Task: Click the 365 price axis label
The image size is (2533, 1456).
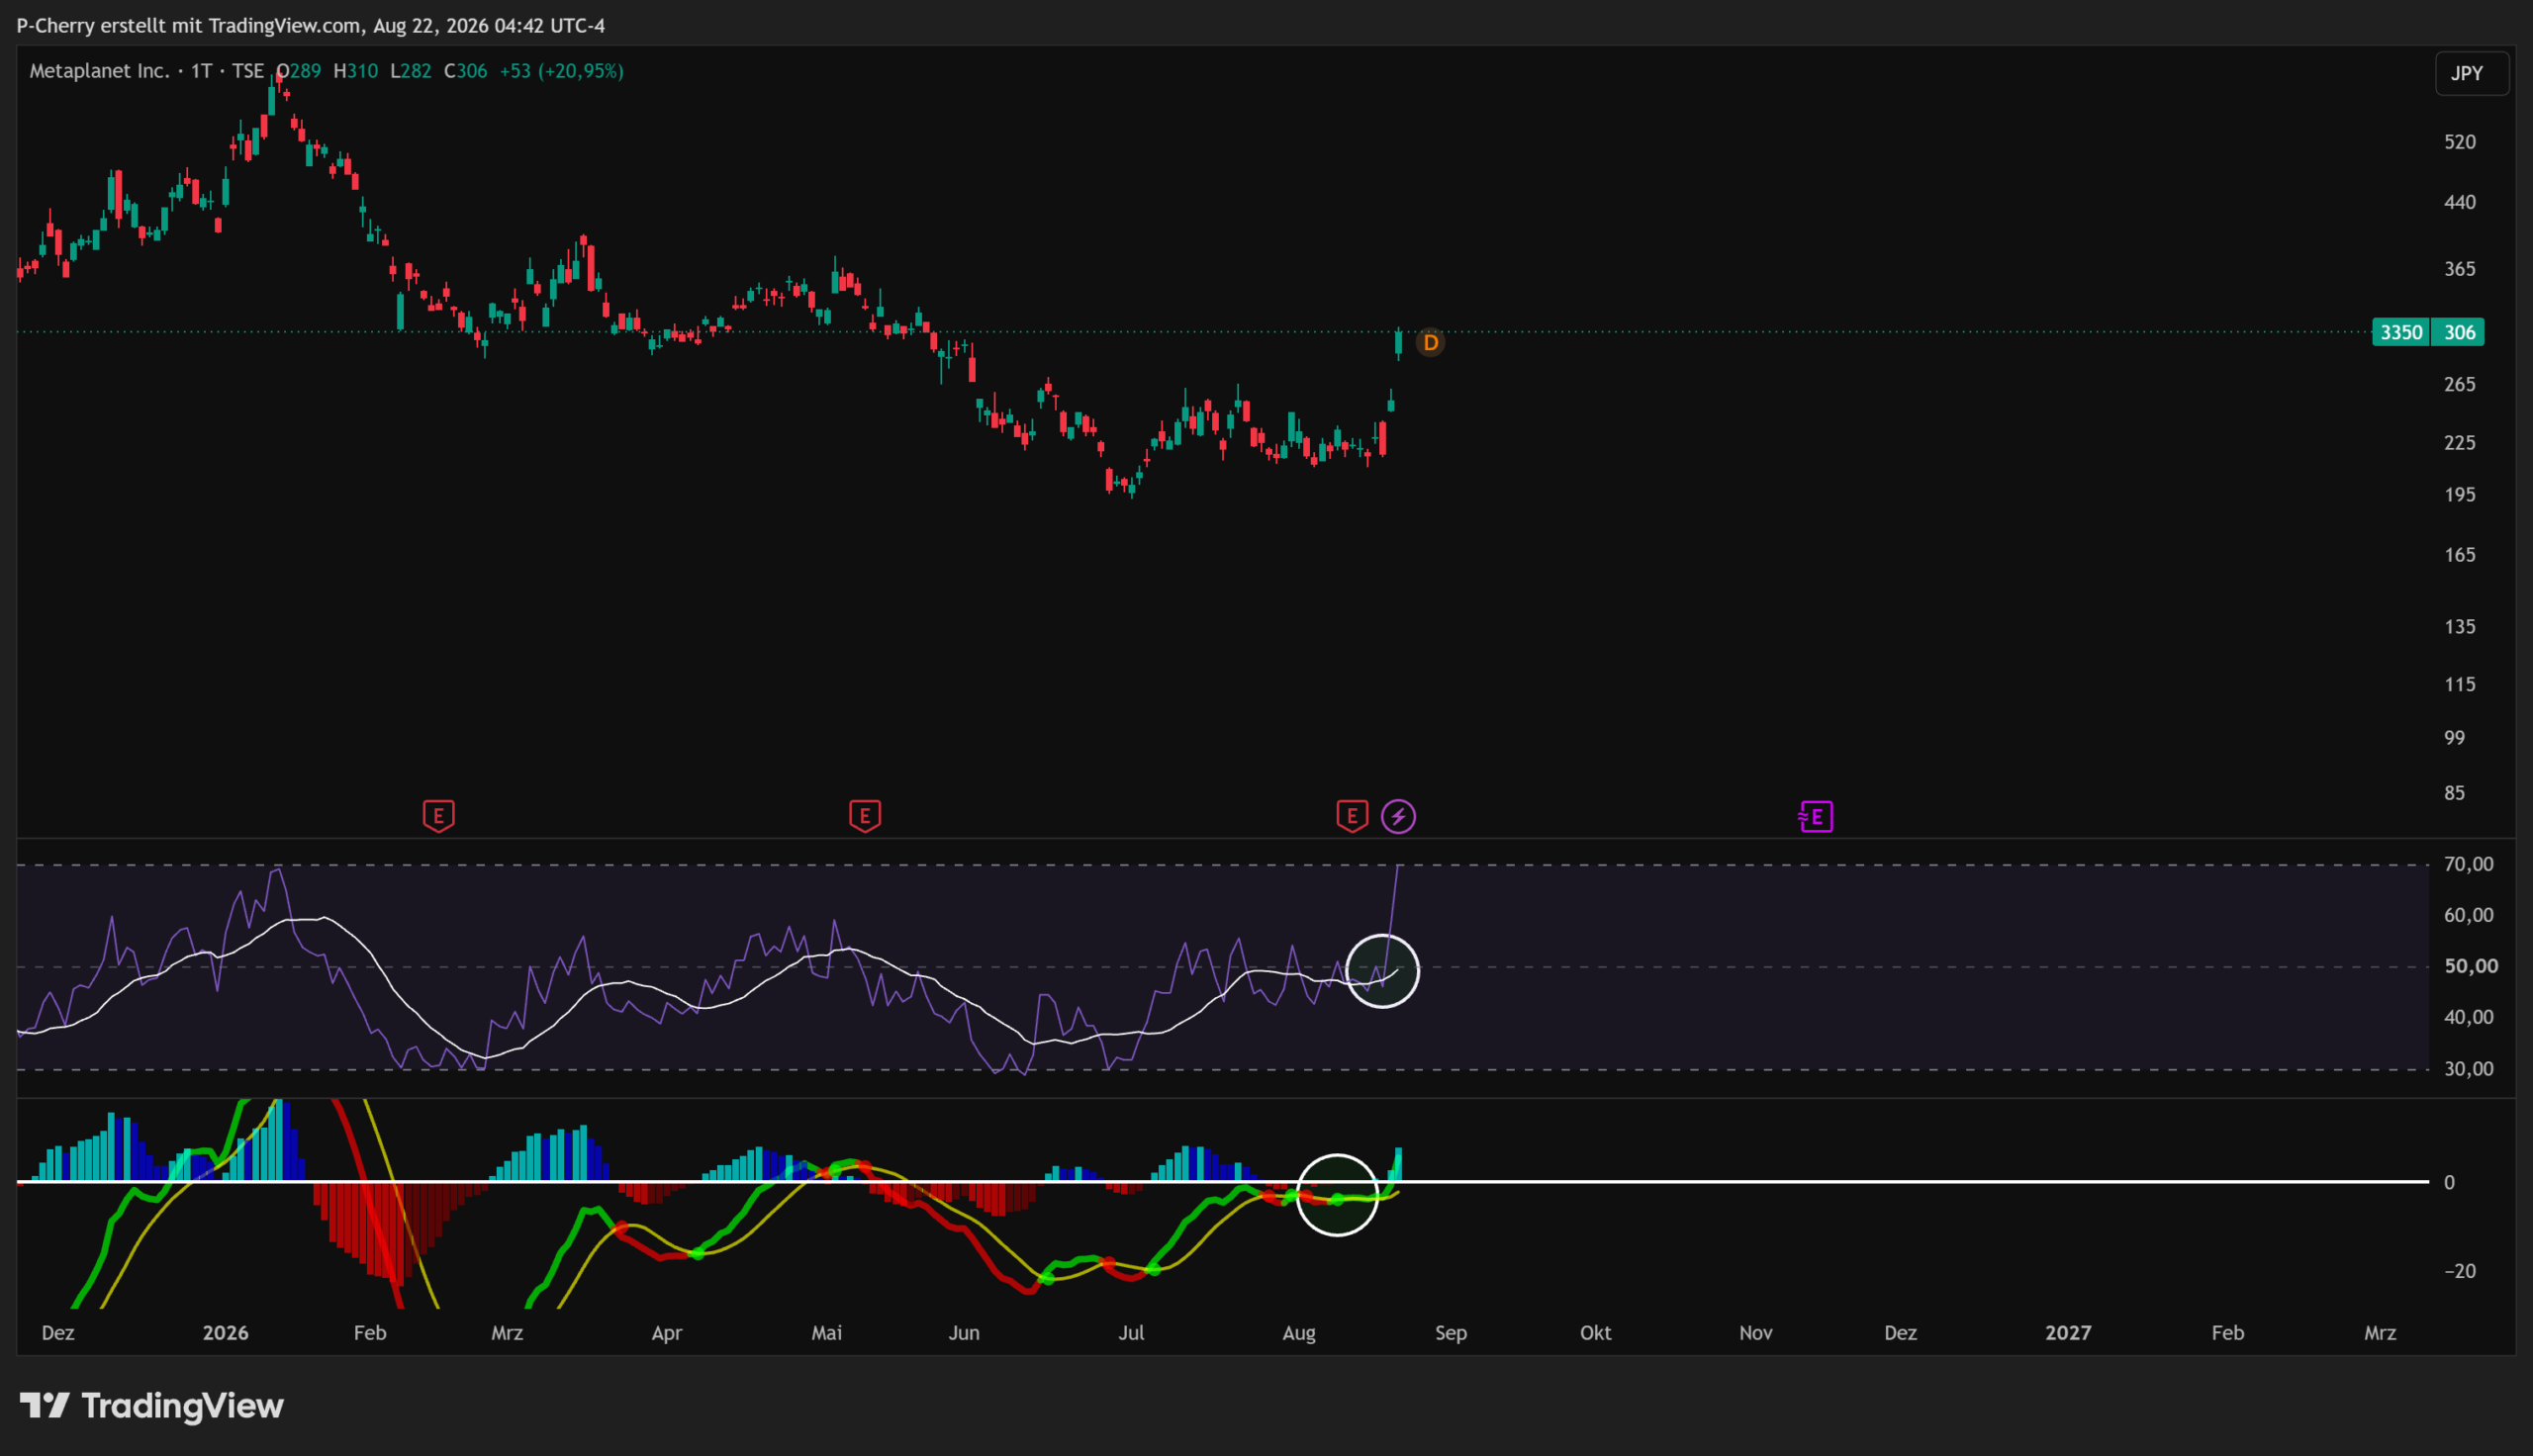Action: coord(2460,269)
